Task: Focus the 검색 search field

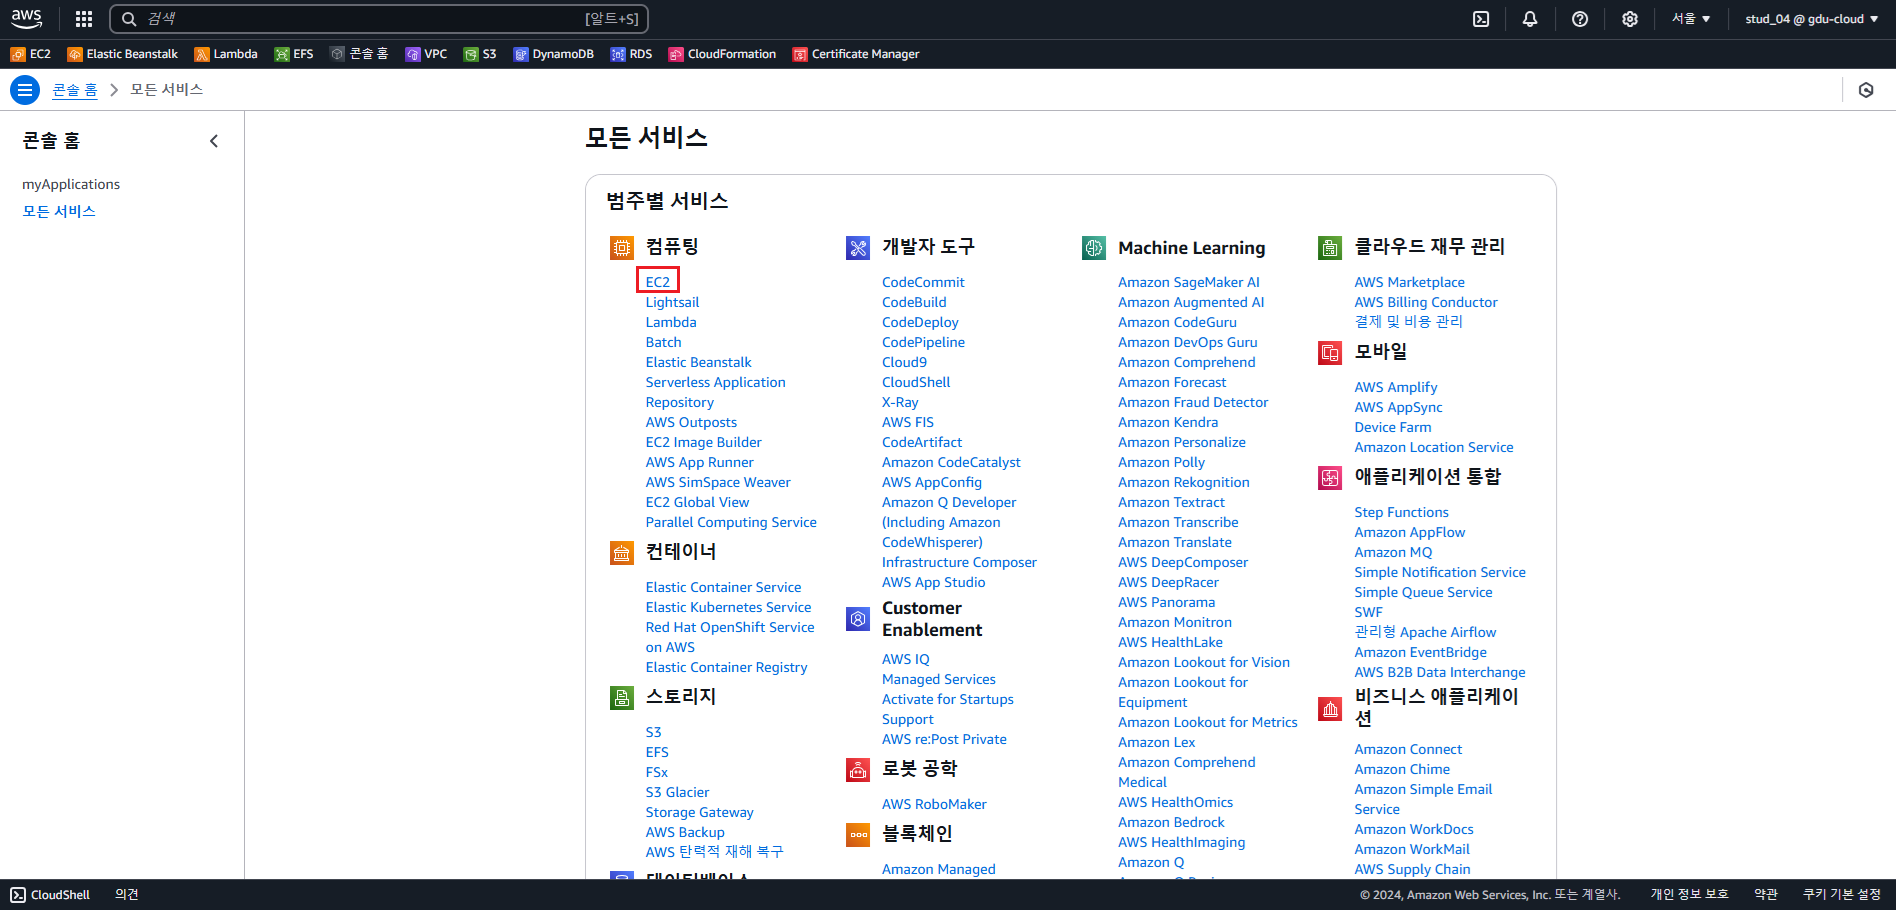Action: [379, 19]
